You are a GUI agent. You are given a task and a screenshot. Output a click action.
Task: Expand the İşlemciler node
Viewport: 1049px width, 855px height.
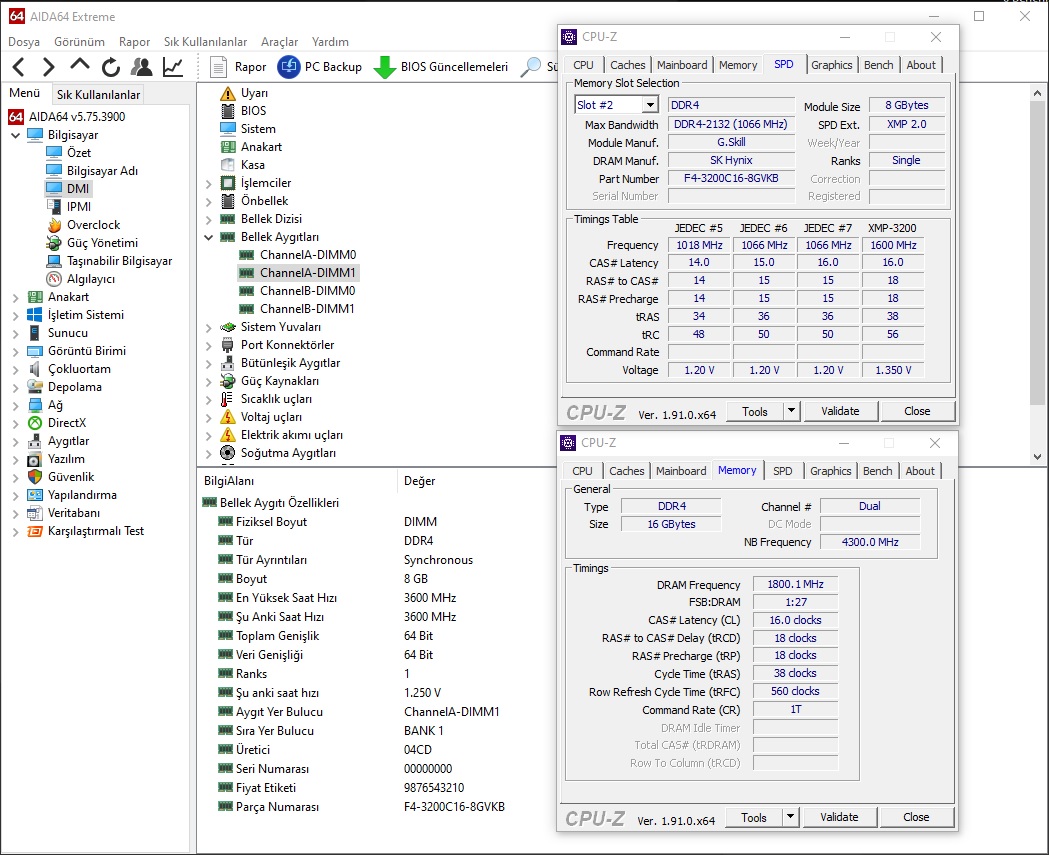point(209,183)
